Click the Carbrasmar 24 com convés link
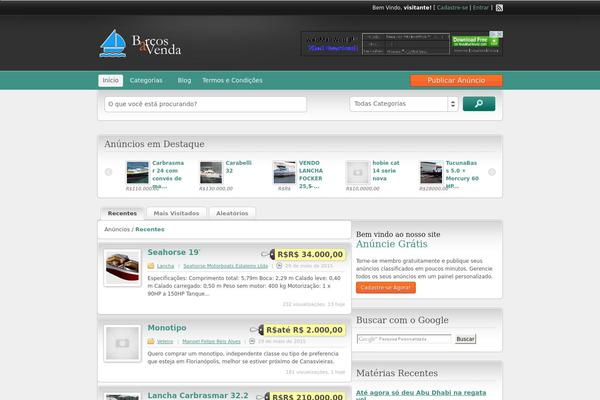600x400 pixels. tap(168, 175)
